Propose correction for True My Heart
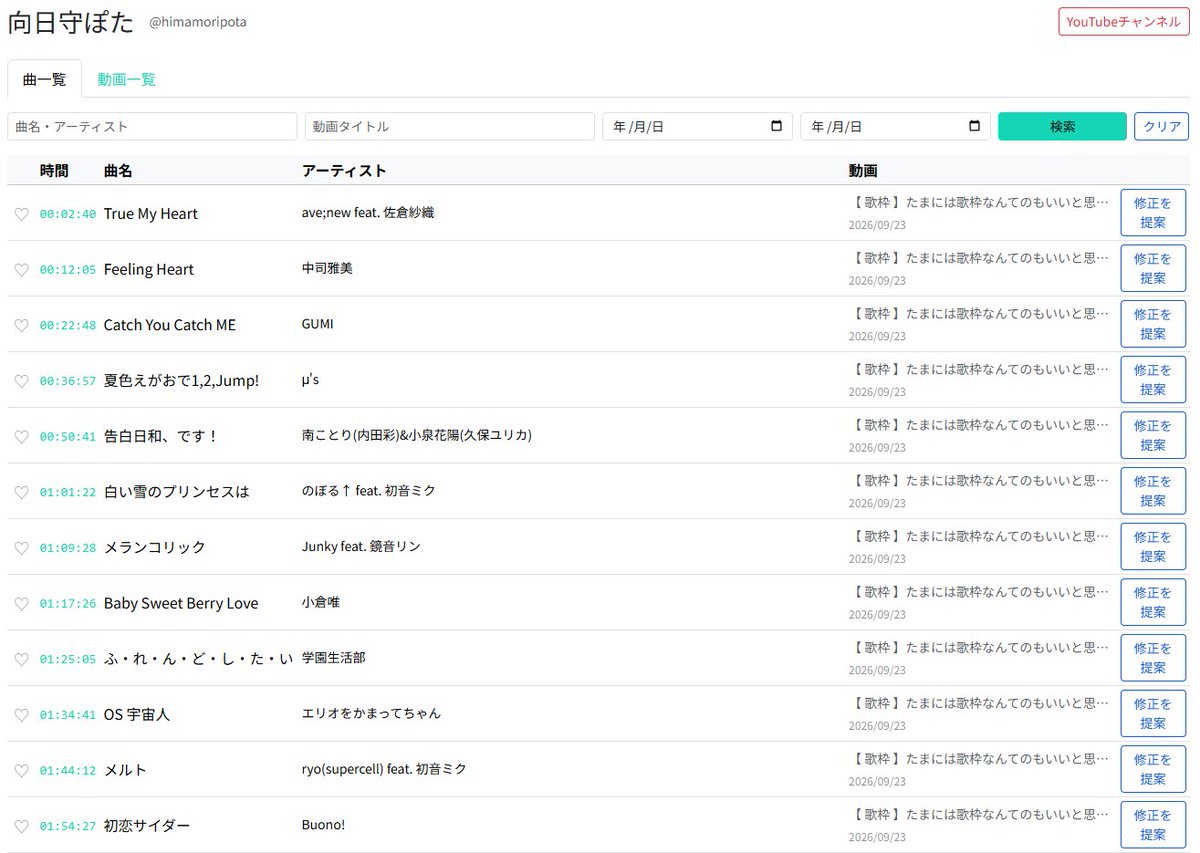Viewport: 1200px width, 853px height. [x=1153, y=212]
